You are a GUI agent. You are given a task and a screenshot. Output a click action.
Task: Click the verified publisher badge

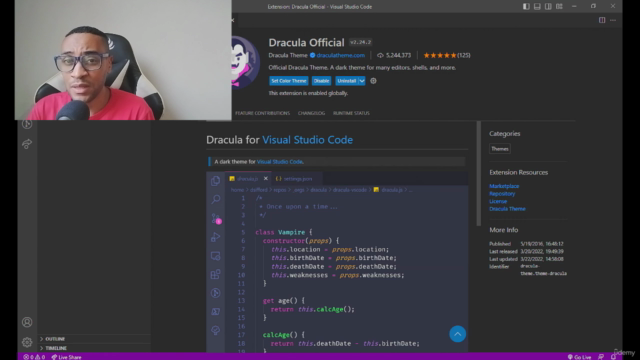[x=312, y=55]
